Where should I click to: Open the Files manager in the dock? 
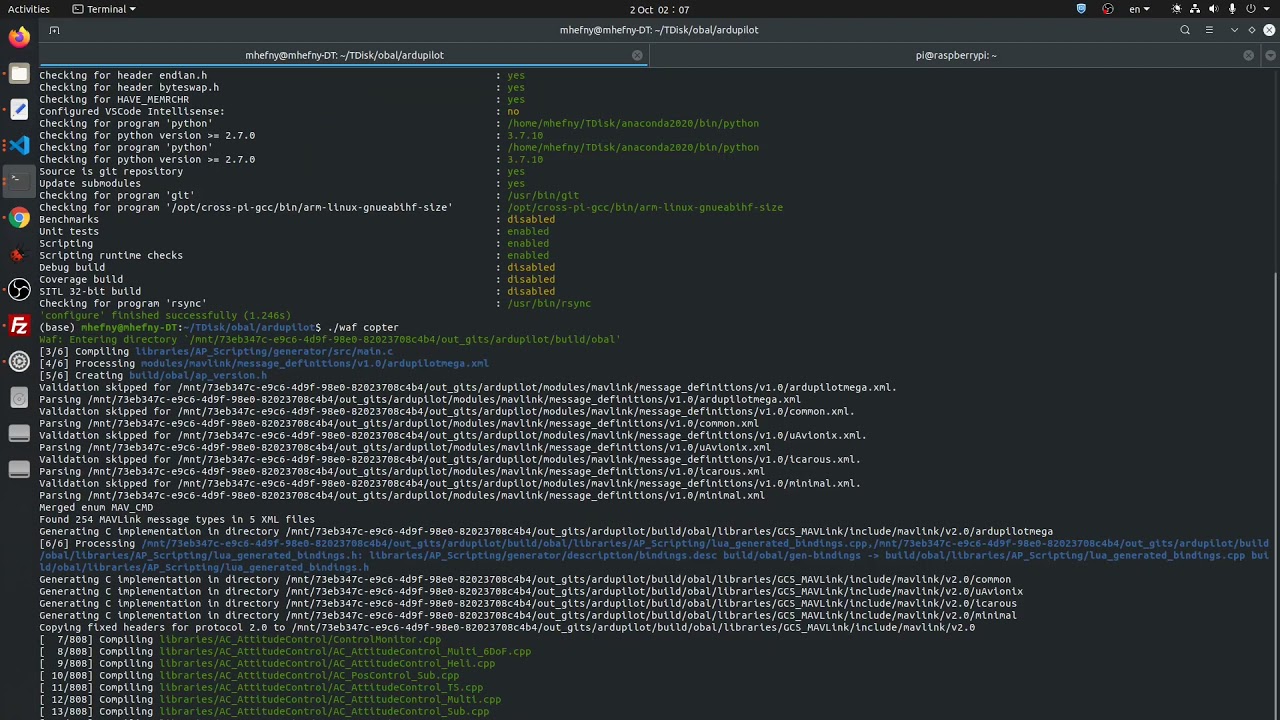click(19, 73)
